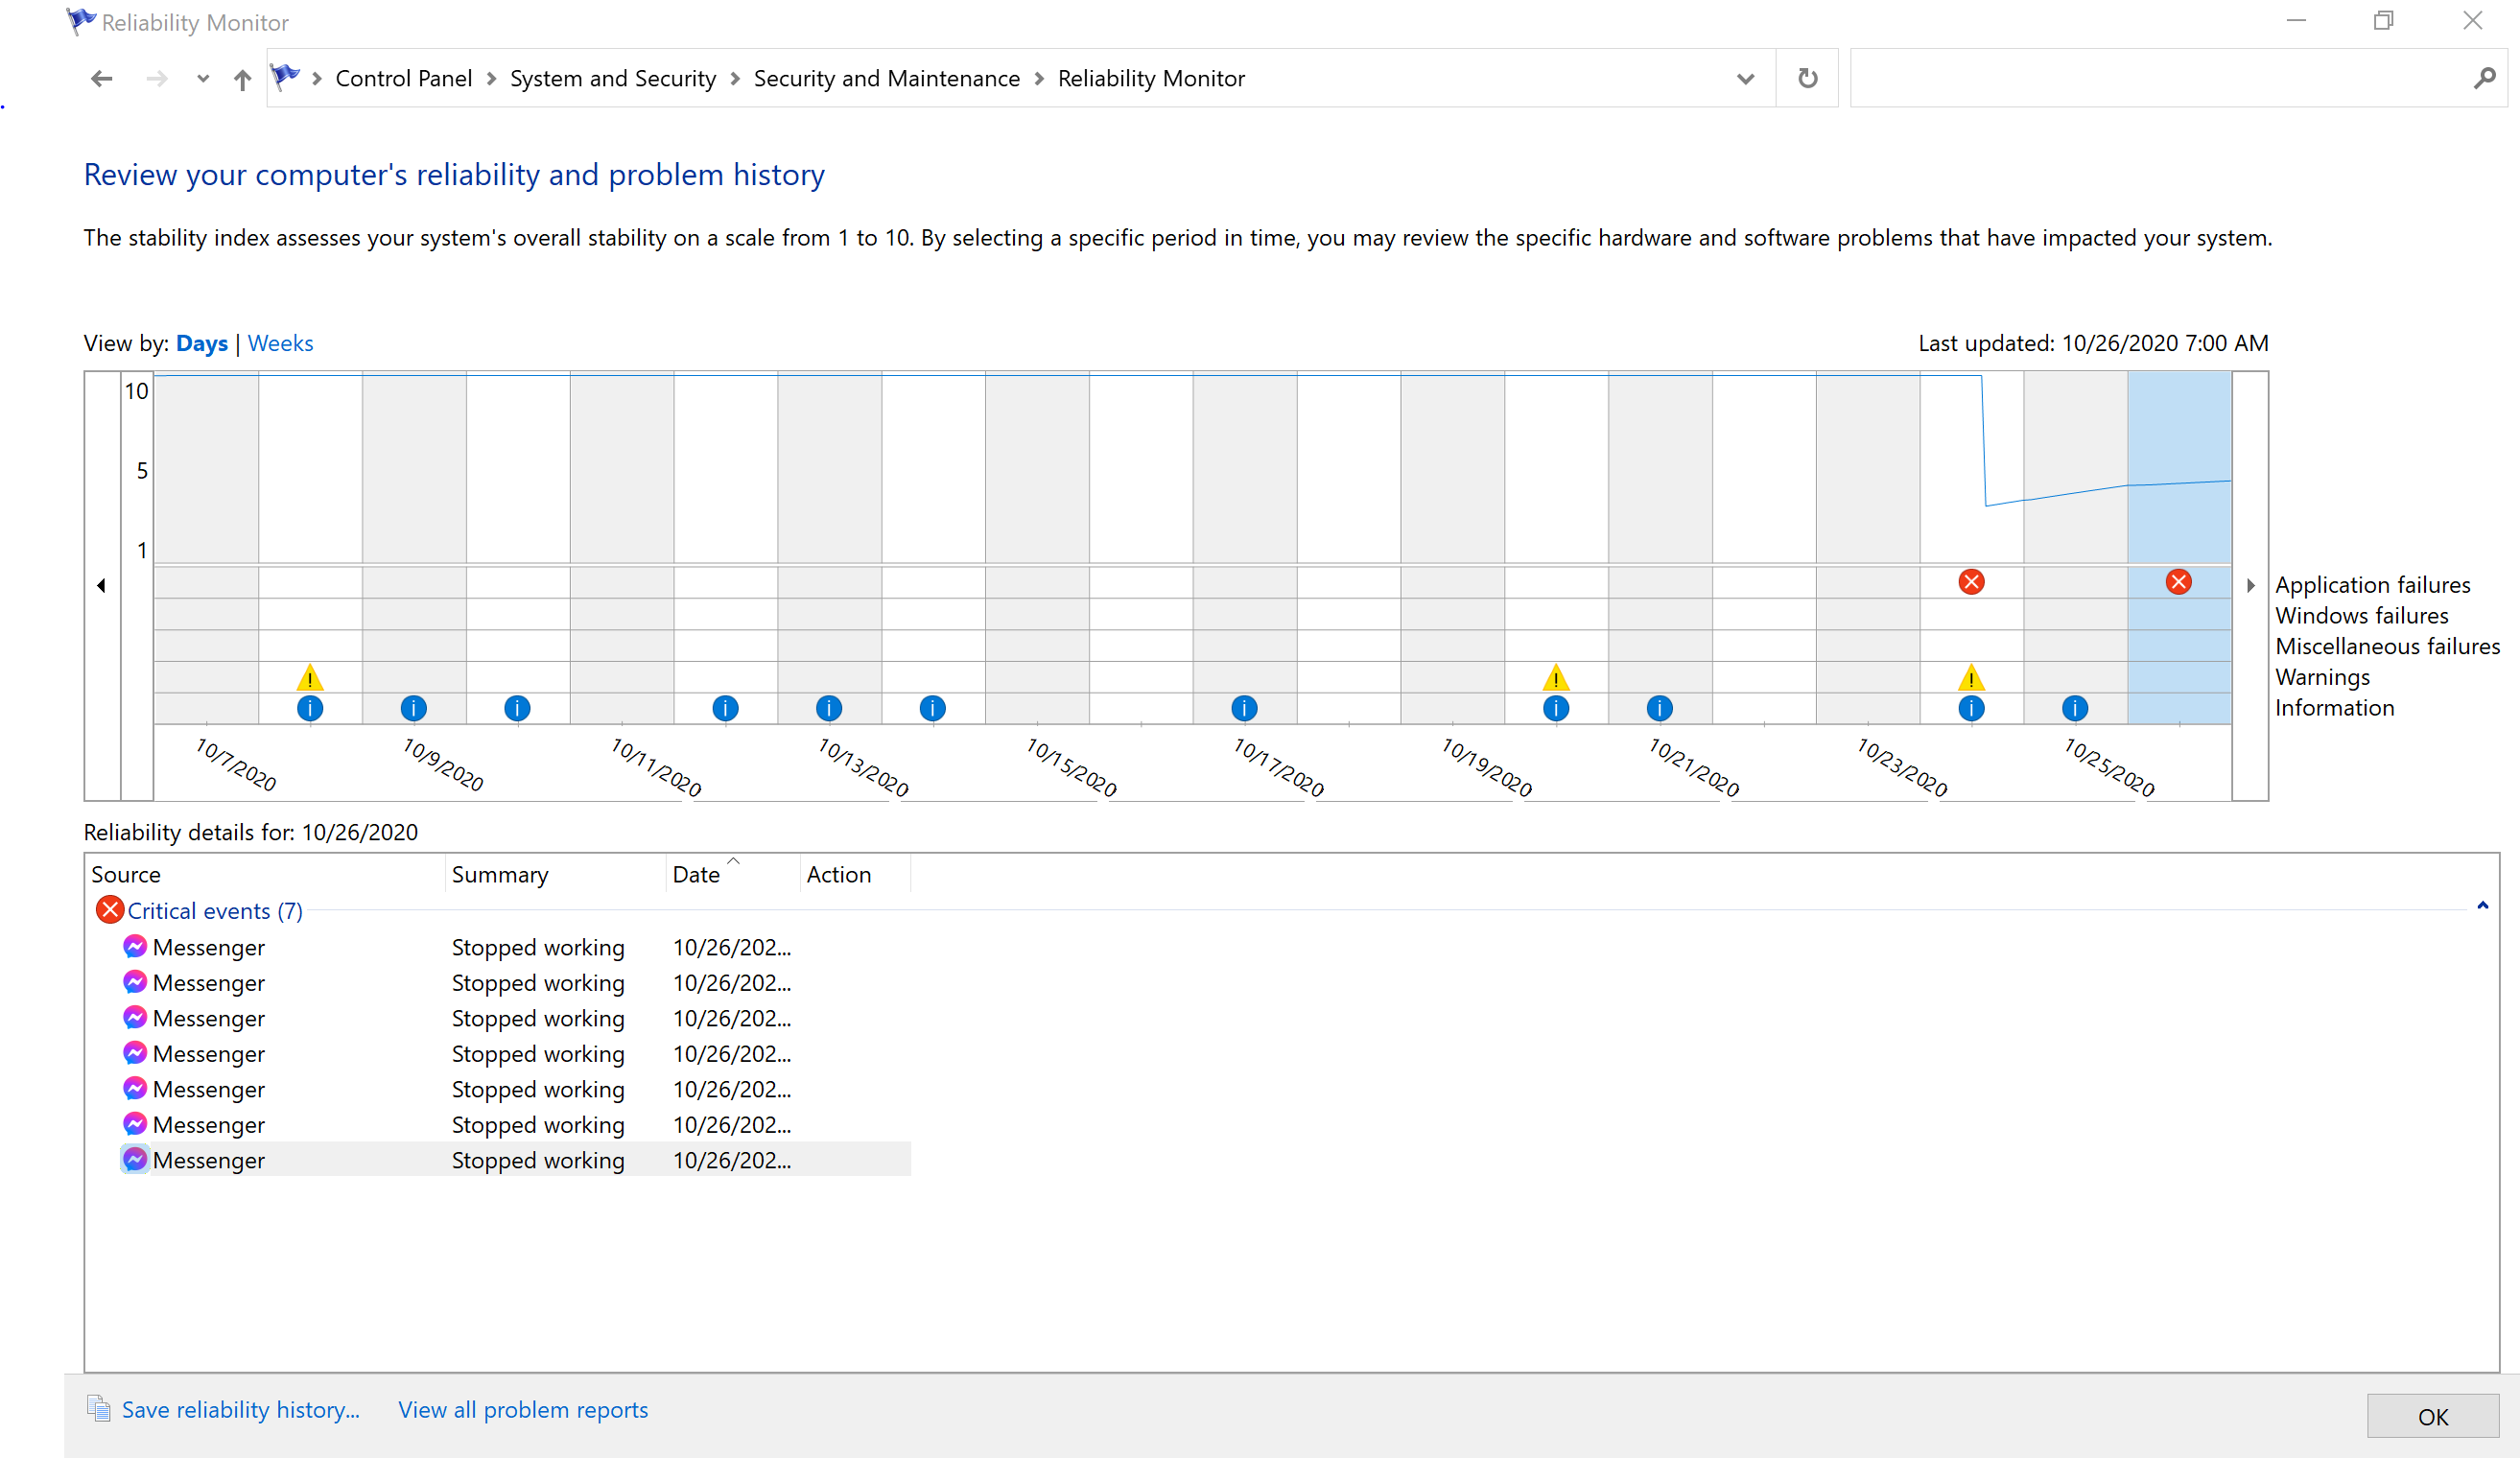
Task: Select the Days view option
Action: tap(201, 343)
